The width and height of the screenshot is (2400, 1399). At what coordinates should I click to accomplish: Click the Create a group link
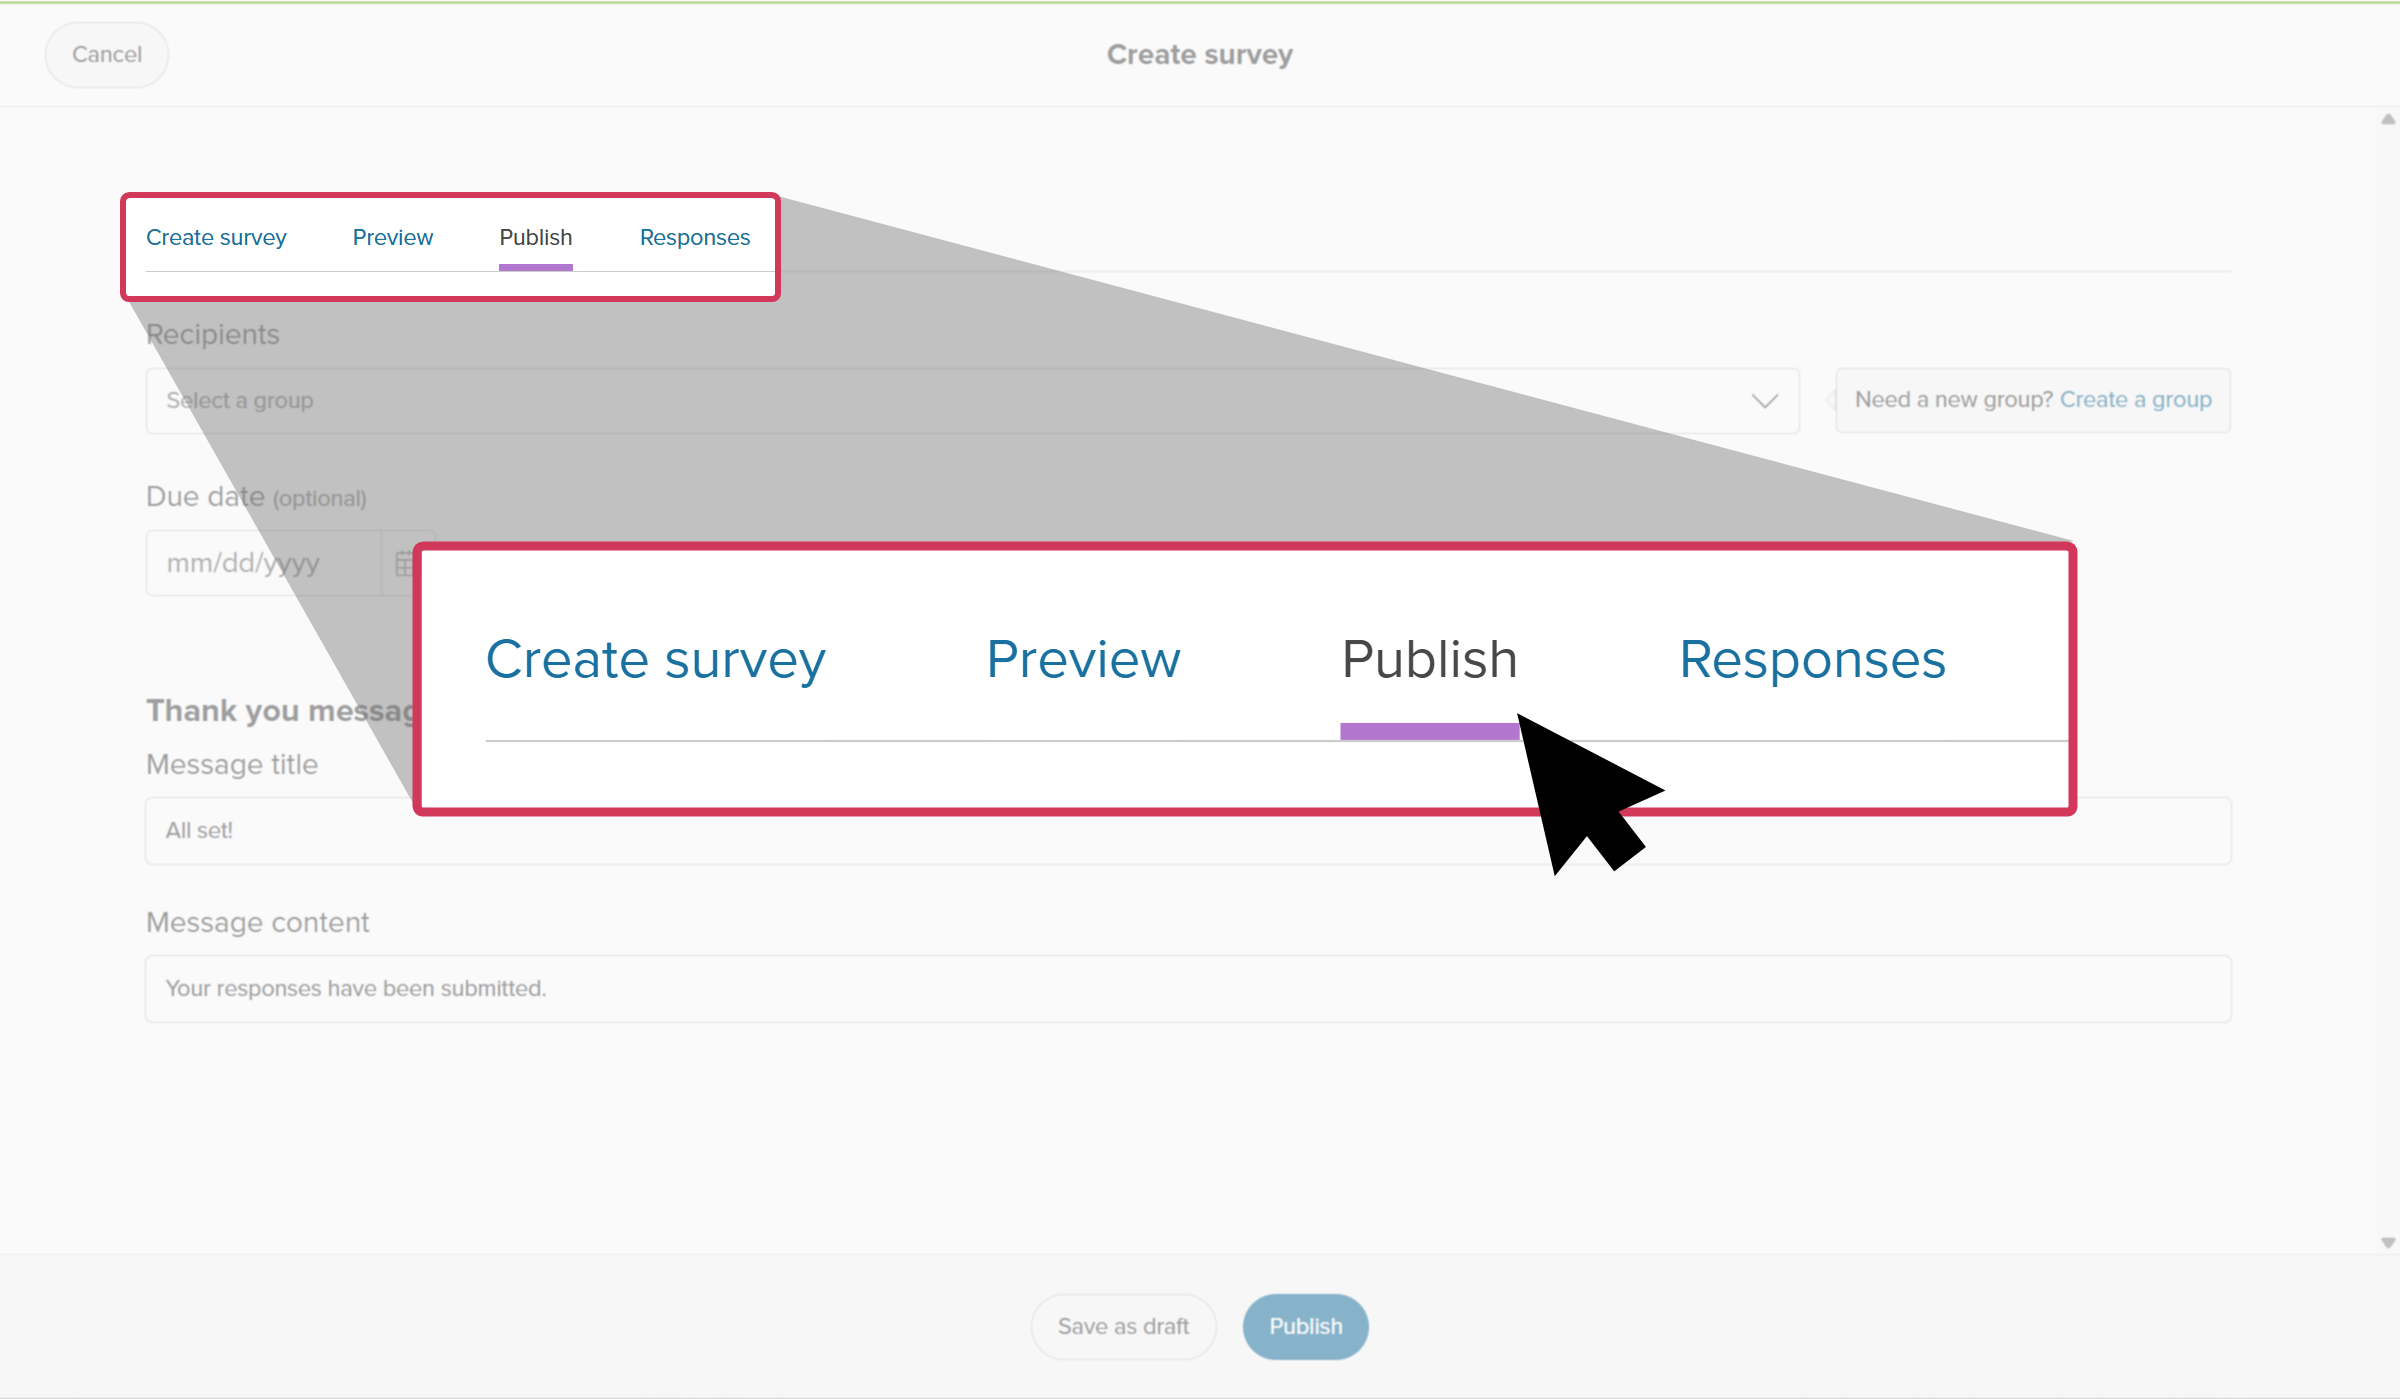click(x=2136, y=400)
